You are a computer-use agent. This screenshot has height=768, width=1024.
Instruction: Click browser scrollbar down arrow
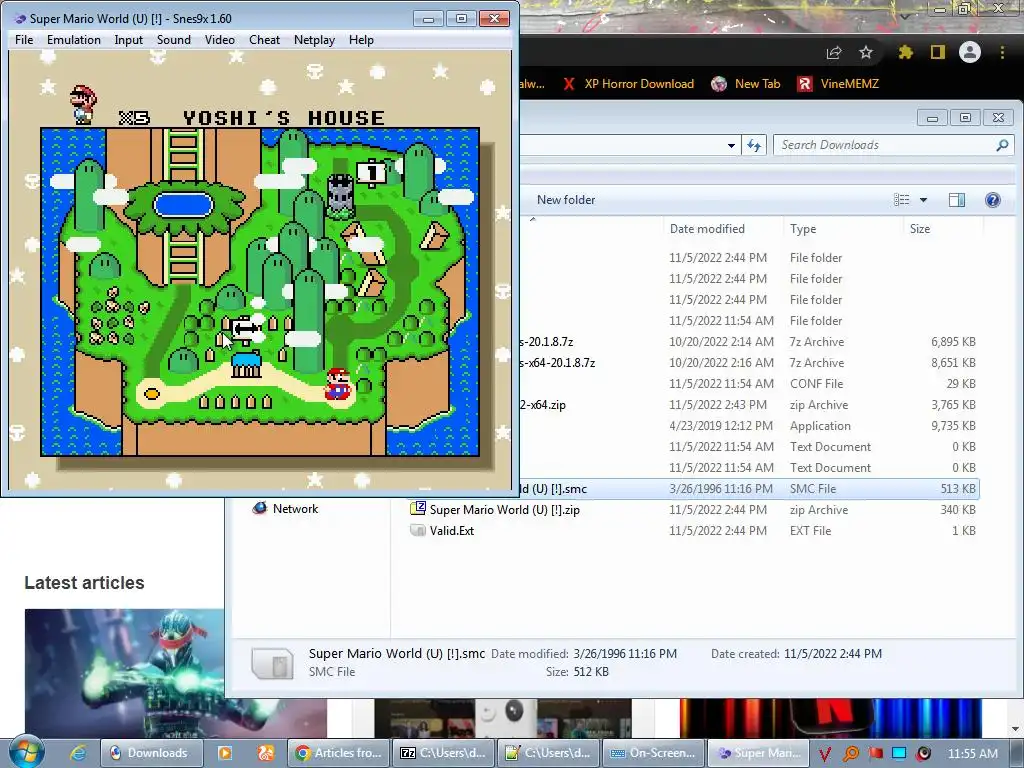click(x=1016, y=729)
